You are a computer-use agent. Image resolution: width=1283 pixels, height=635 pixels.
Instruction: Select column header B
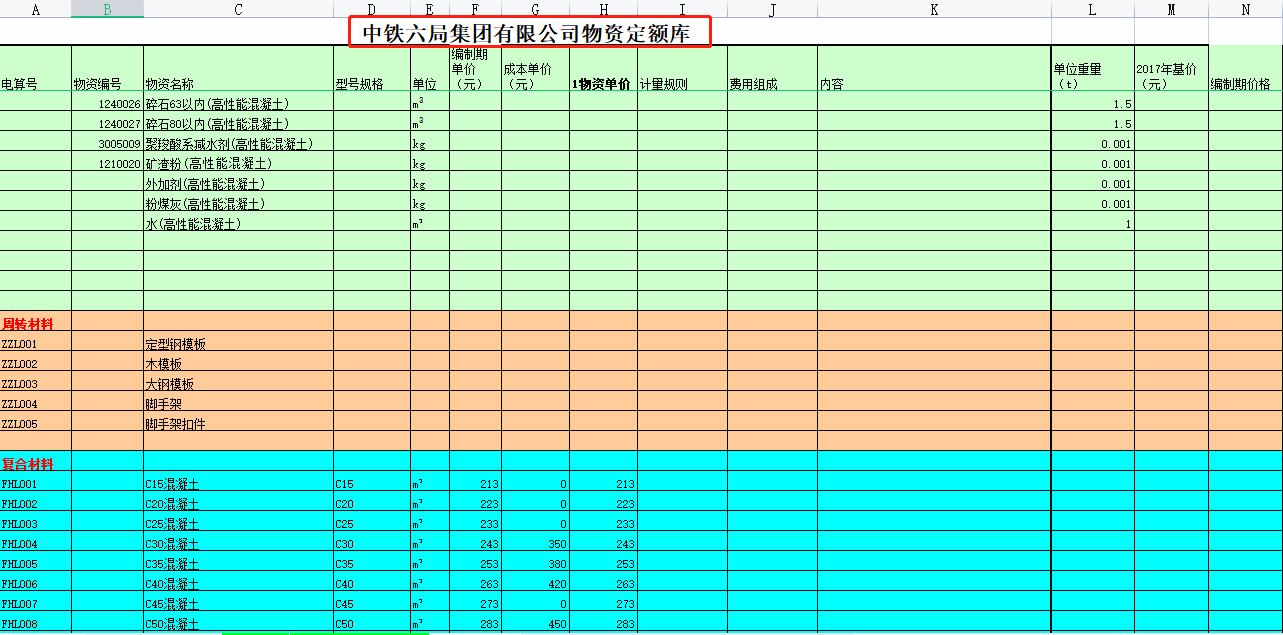pos(106,9)
